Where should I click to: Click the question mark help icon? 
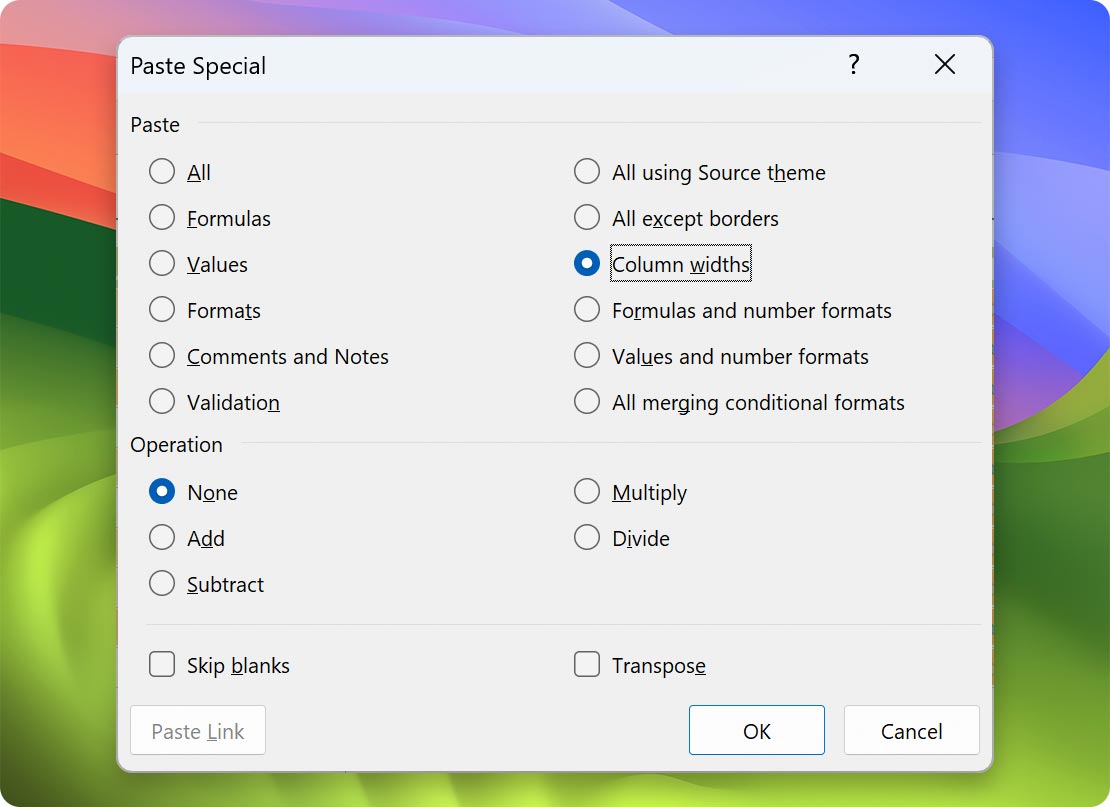(853, 65)
